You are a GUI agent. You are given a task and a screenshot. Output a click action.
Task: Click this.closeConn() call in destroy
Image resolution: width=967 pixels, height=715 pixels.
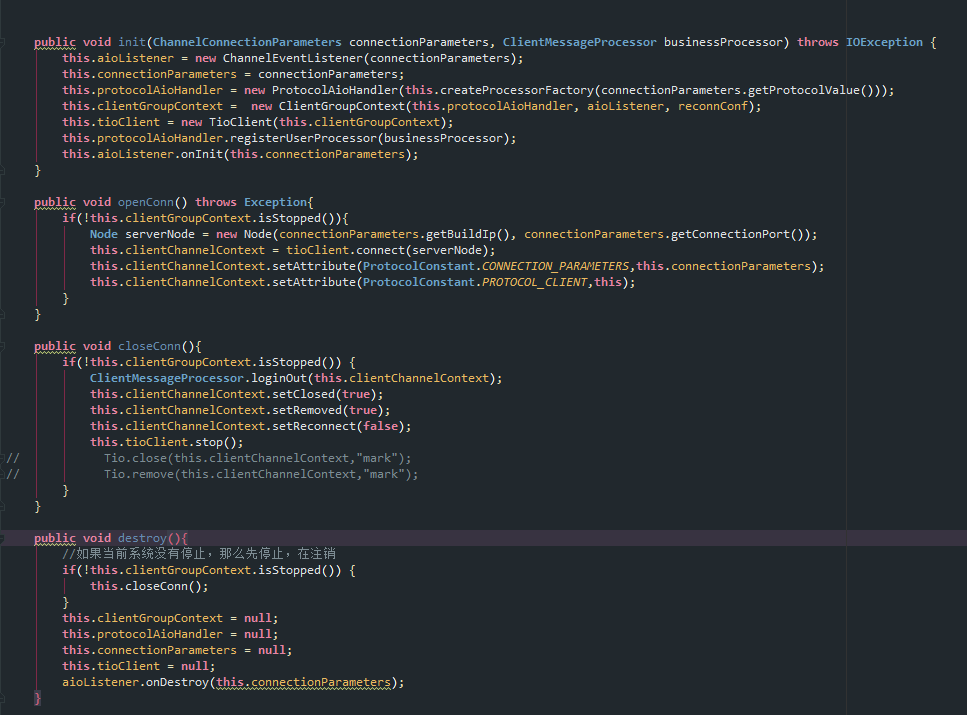tap(149, 586)
